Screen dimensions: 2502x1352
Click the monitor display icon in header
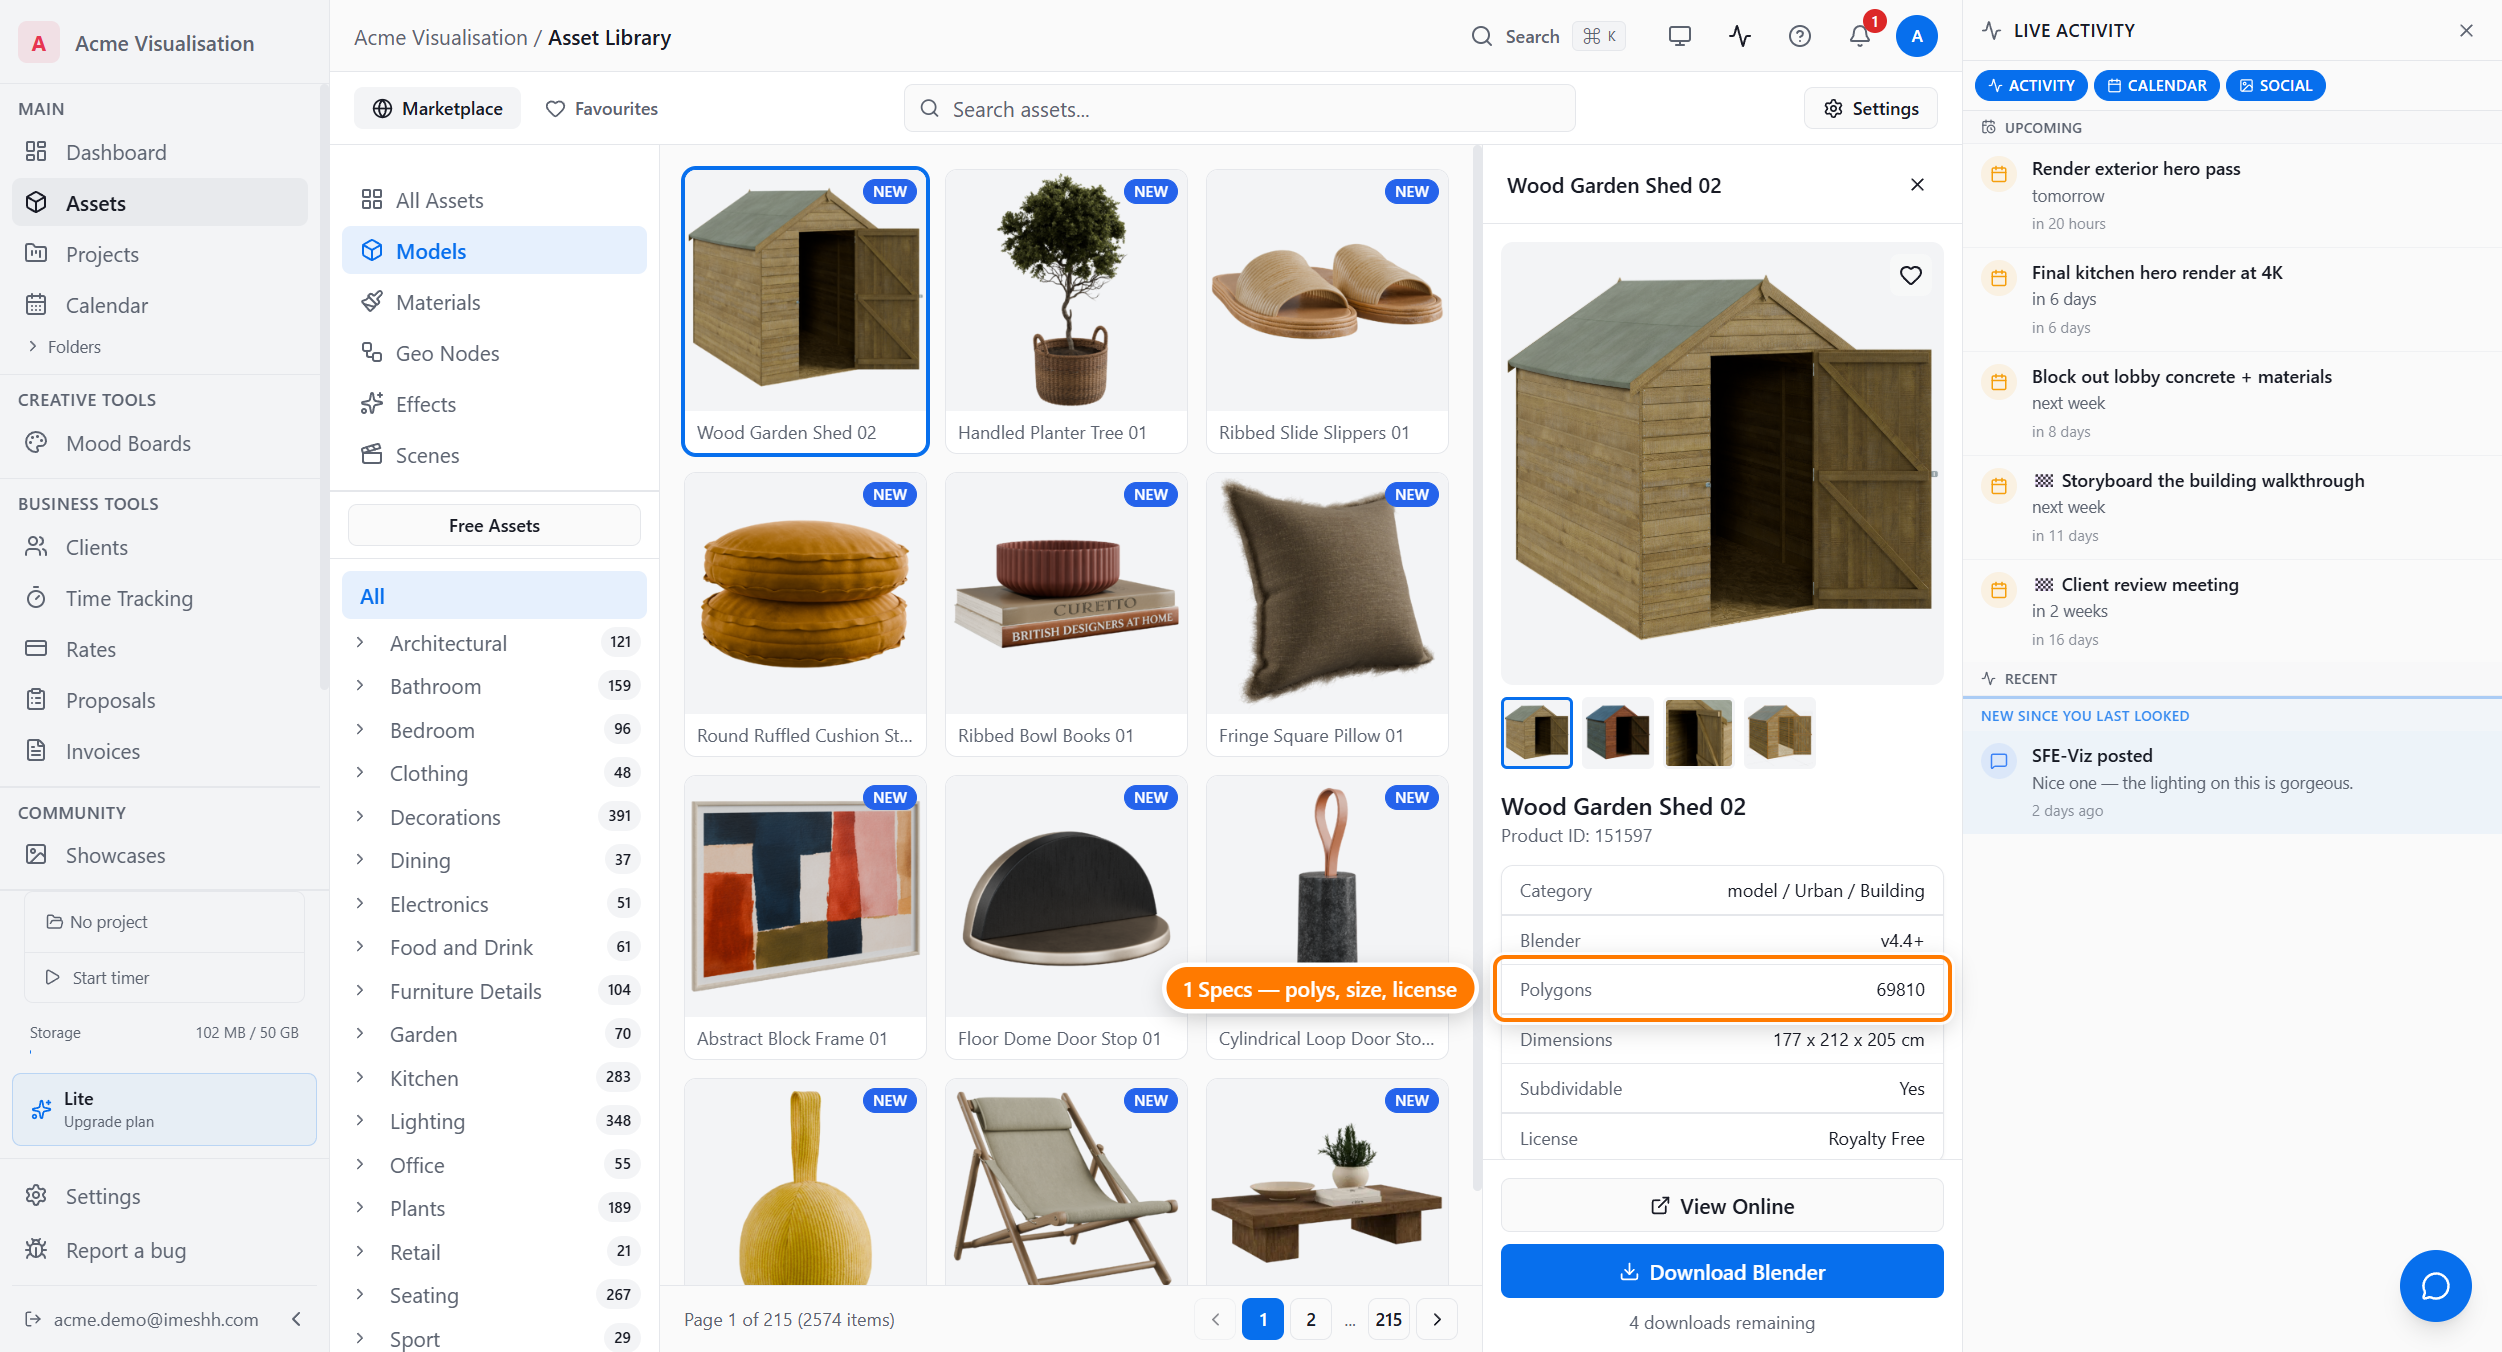(1680, 37)
